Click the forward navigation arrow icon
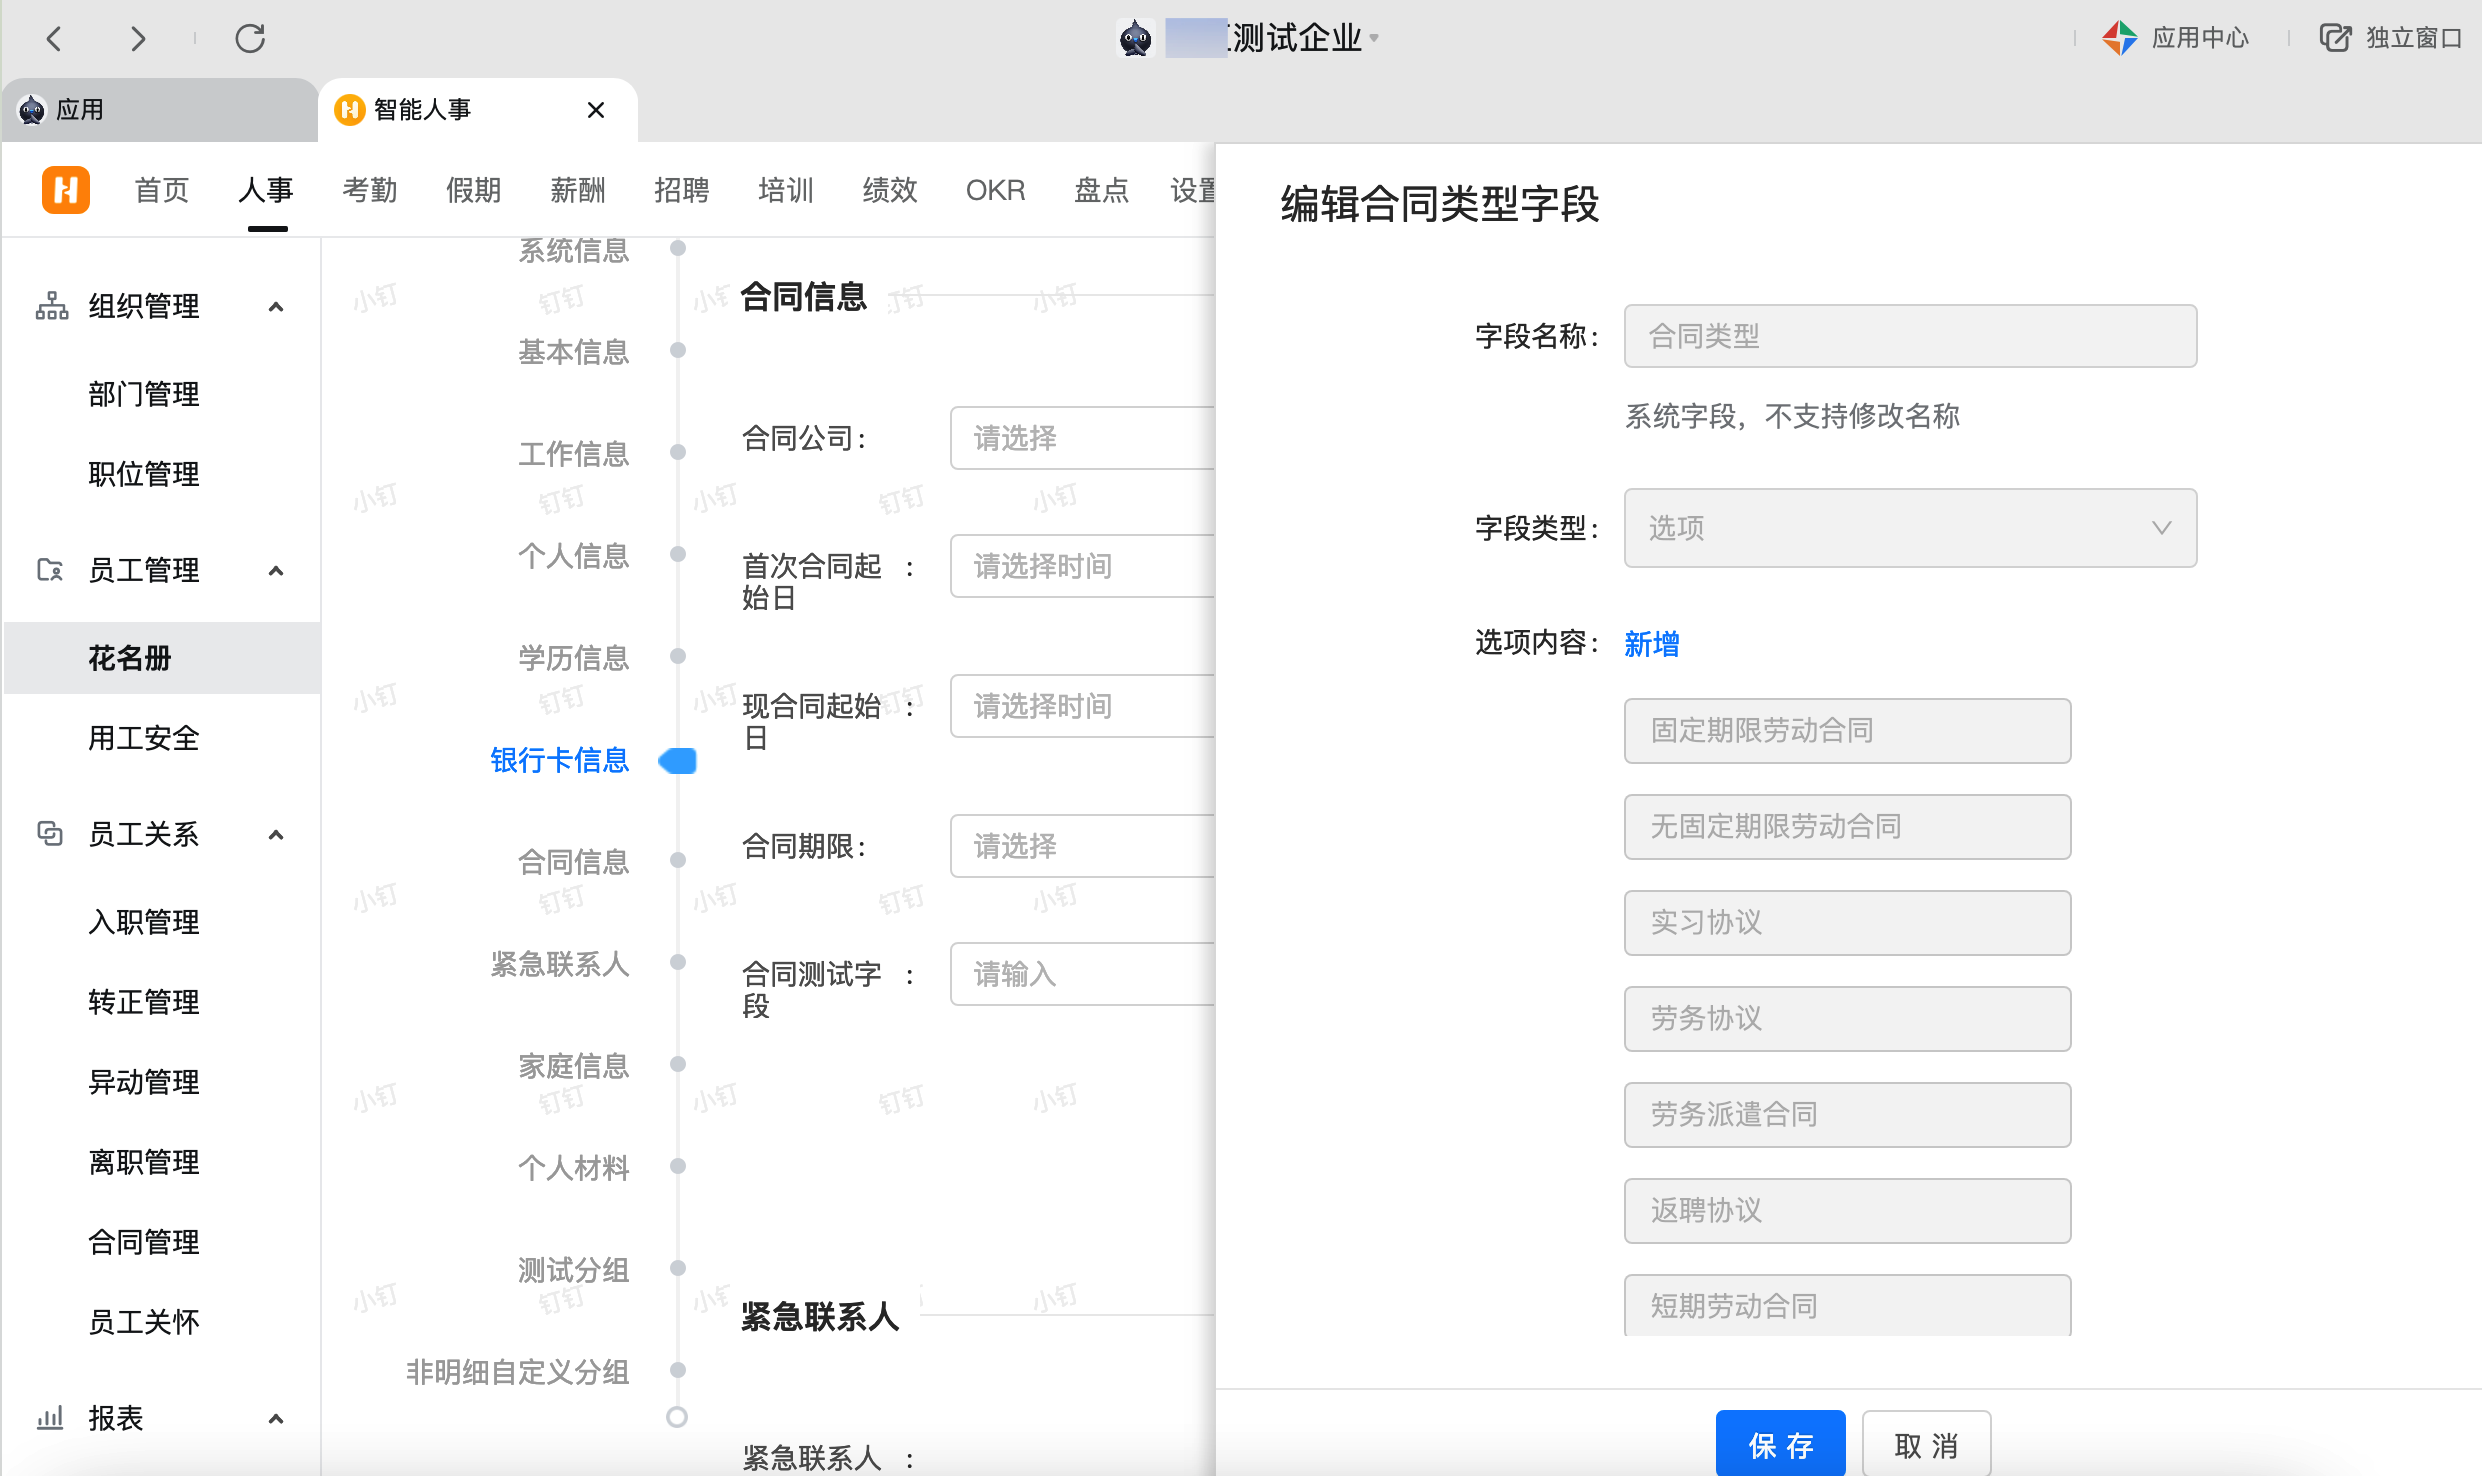Viewport: 2482px width, 1476px height. pyautogui.click(x=138, y=39)
